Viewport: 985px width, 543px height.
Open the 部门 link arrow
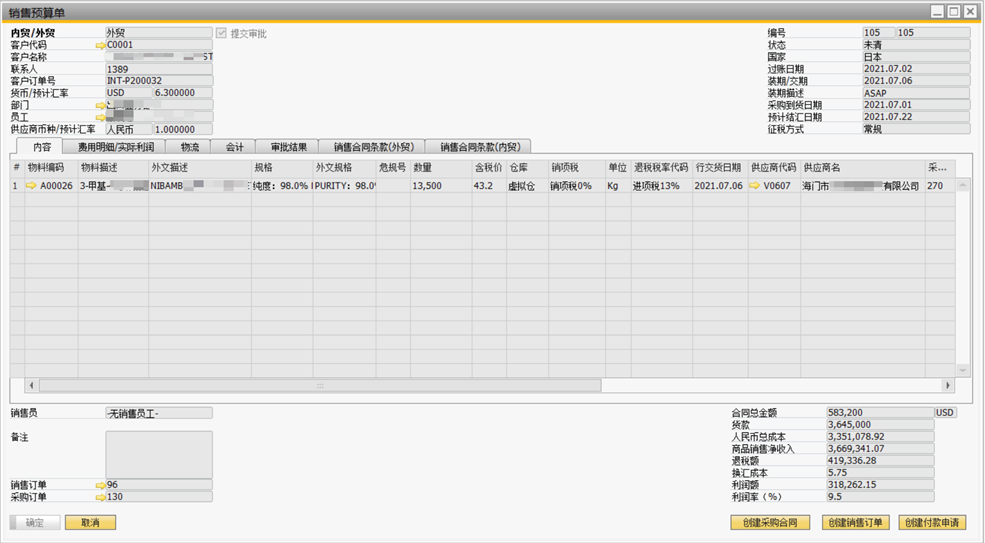101,105
